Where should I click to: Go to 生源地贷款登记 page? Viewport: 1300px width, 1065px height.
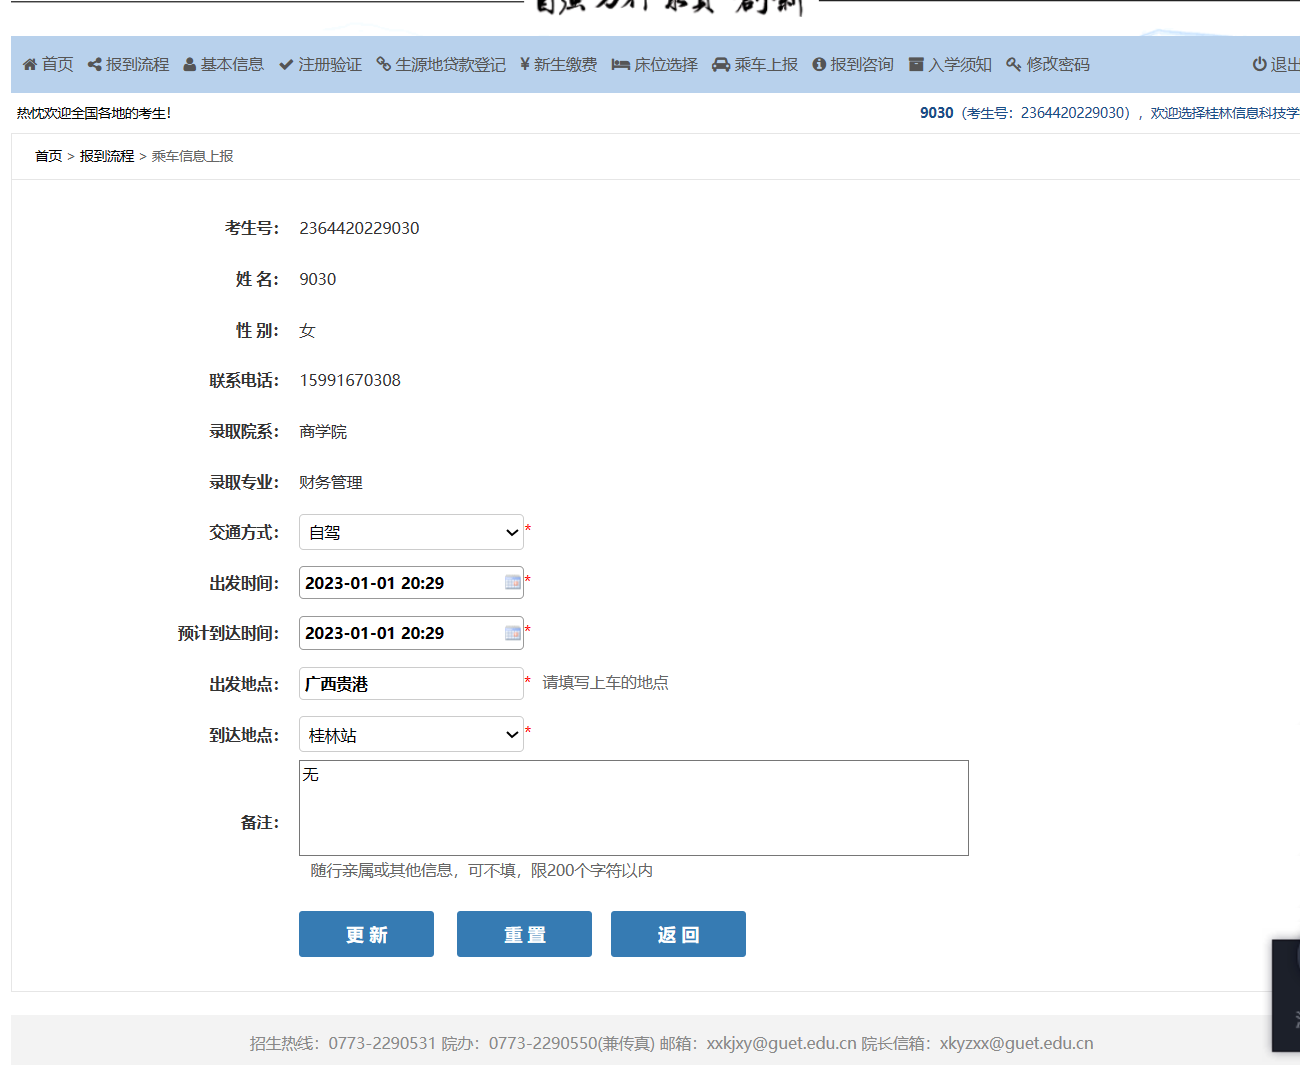coord(441,65)
